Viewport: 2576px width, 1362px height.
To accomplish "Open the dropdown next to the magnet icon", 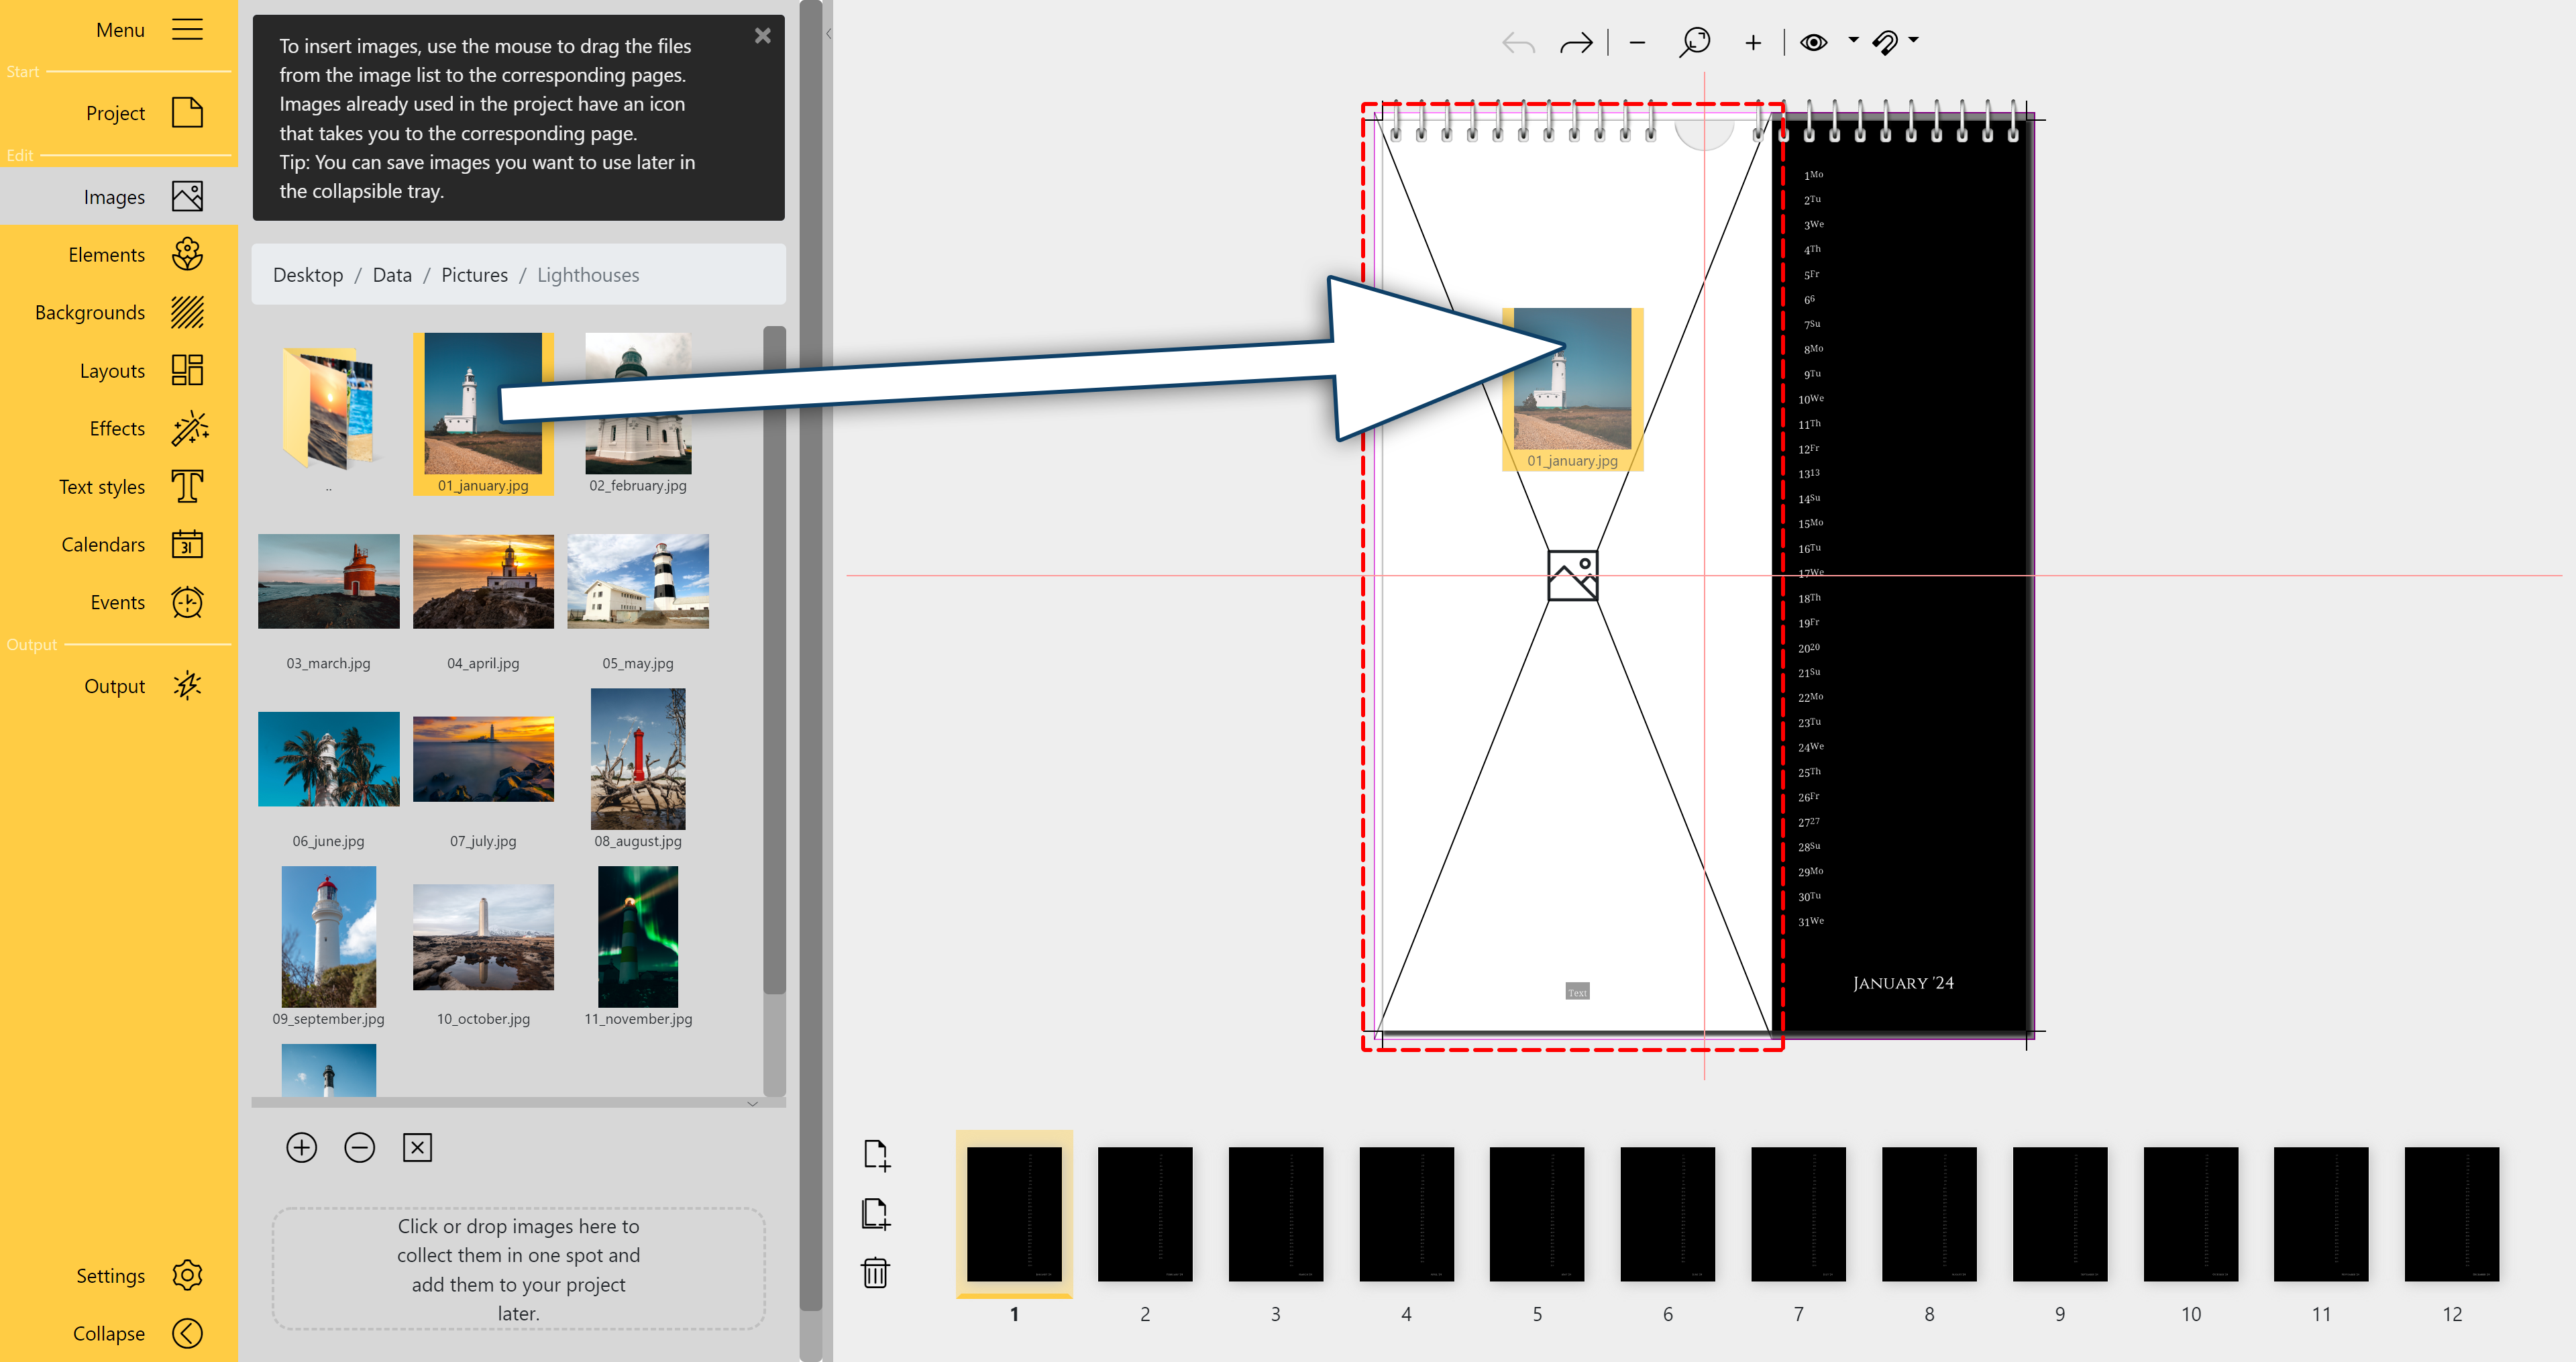I will click(x=1912, y=42).
